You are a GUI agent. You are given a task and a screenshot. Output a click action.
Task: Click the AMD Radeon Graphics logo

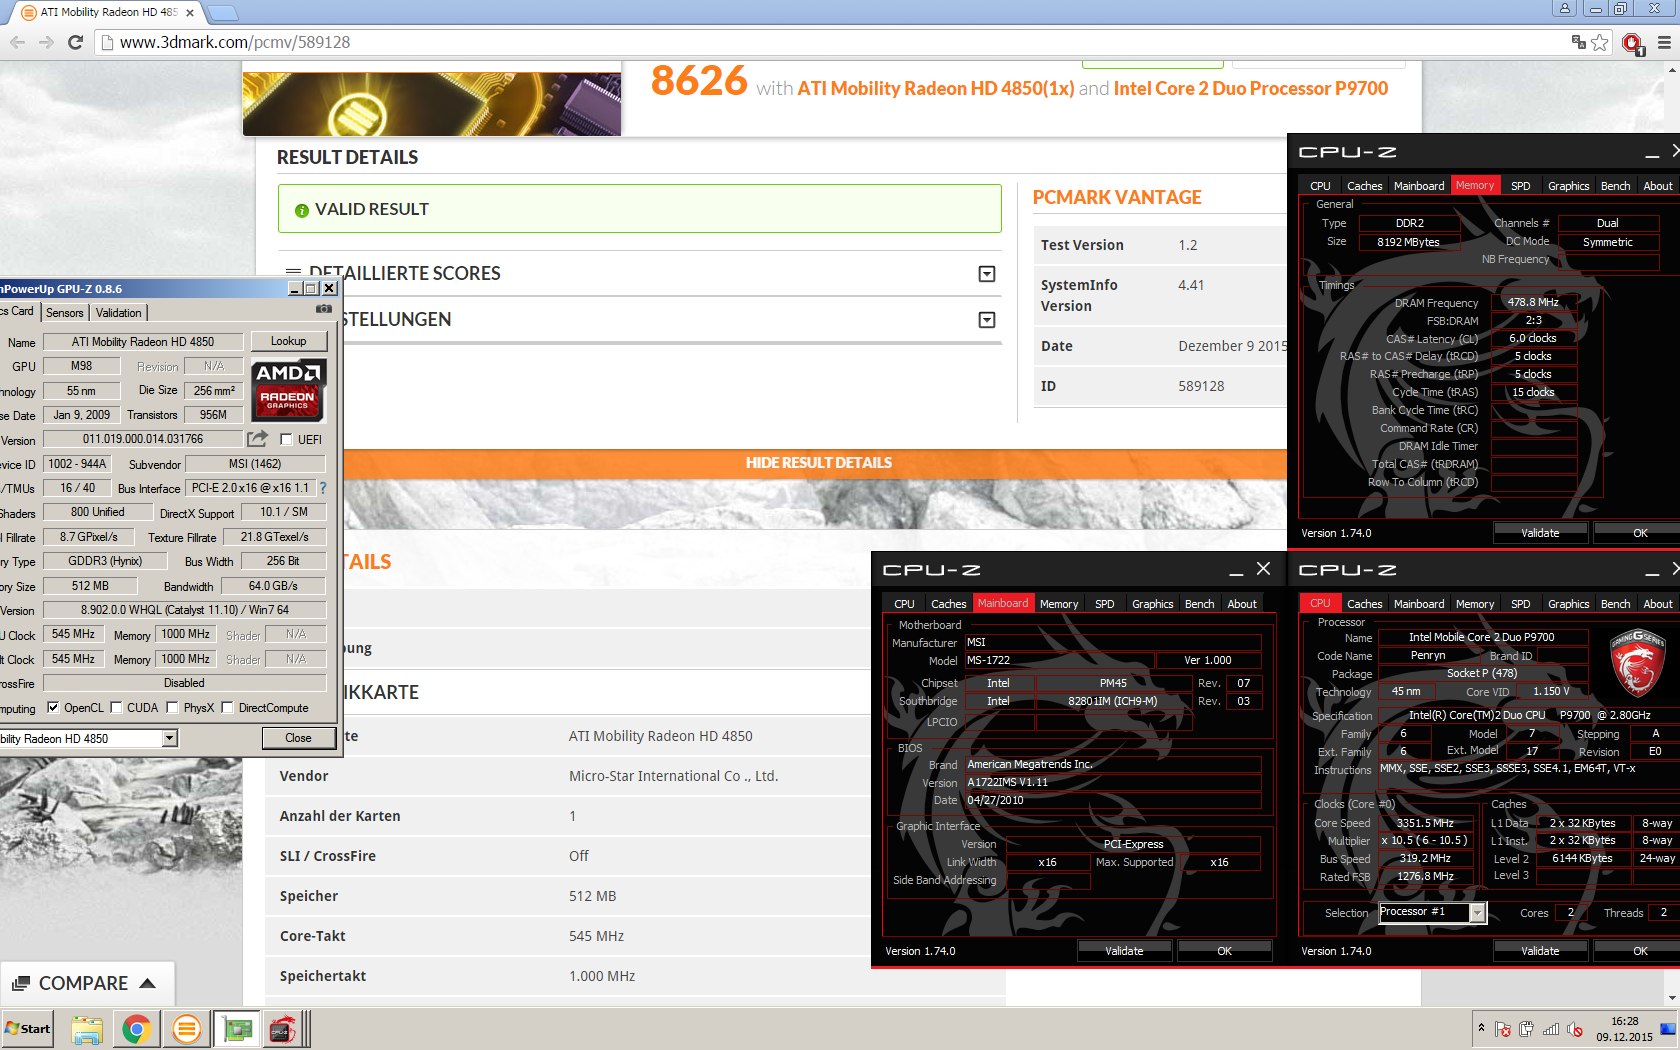click(288, 390)
